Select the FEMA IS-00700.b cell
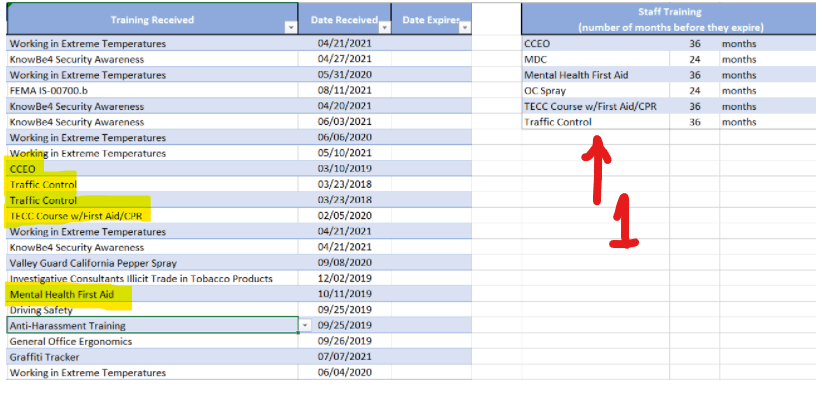 152,90
